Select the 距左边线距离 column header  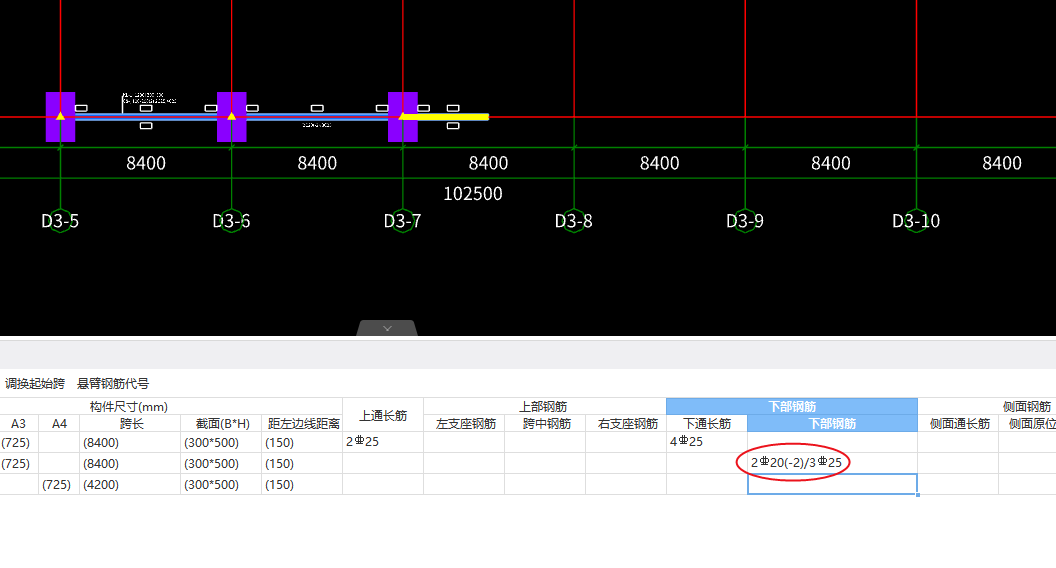pos(302,423)
